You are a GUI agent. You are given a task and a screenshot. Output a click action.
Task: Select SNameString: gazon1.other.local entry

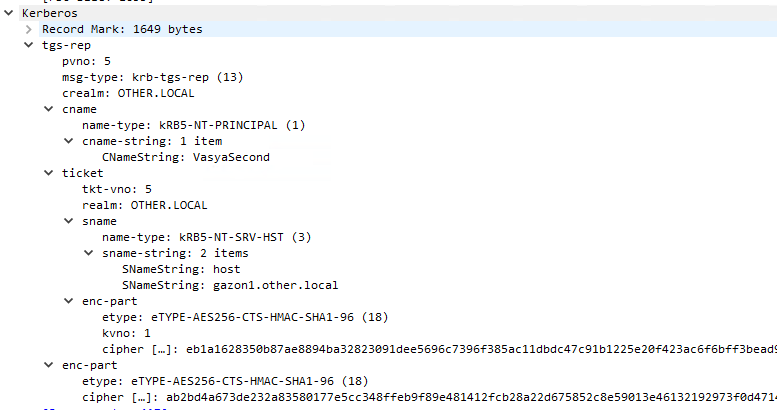(x=230, y=285)
